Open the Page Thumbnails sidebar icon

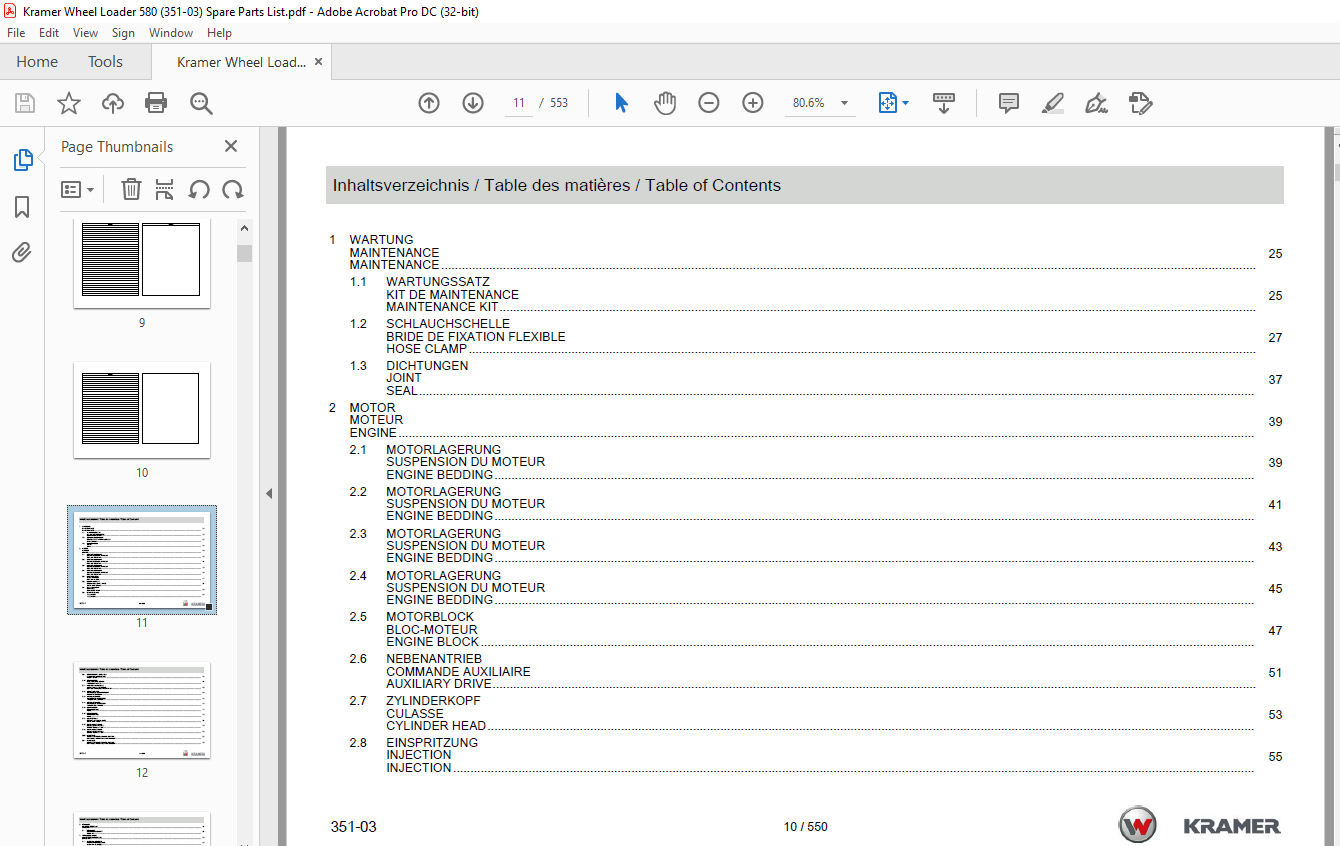pyautogui.click(x=22, y=160)
